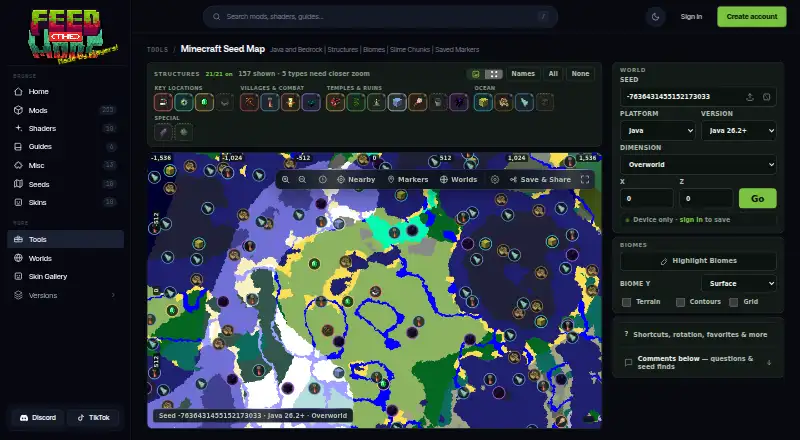The width and height of the screenshot is (800, 440).
Task: Click the upload icon in the seed field
Action: [x=749, y=97]
